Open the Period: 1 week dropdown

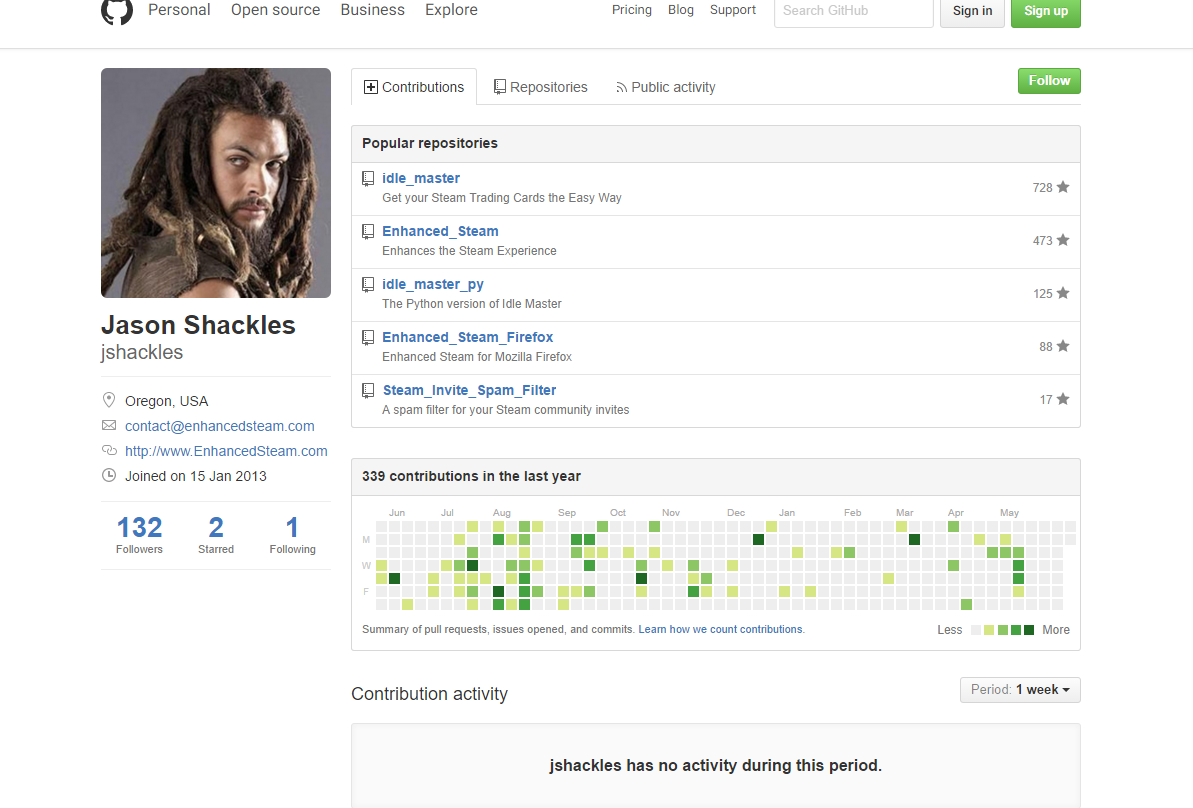coord(1020,690)
